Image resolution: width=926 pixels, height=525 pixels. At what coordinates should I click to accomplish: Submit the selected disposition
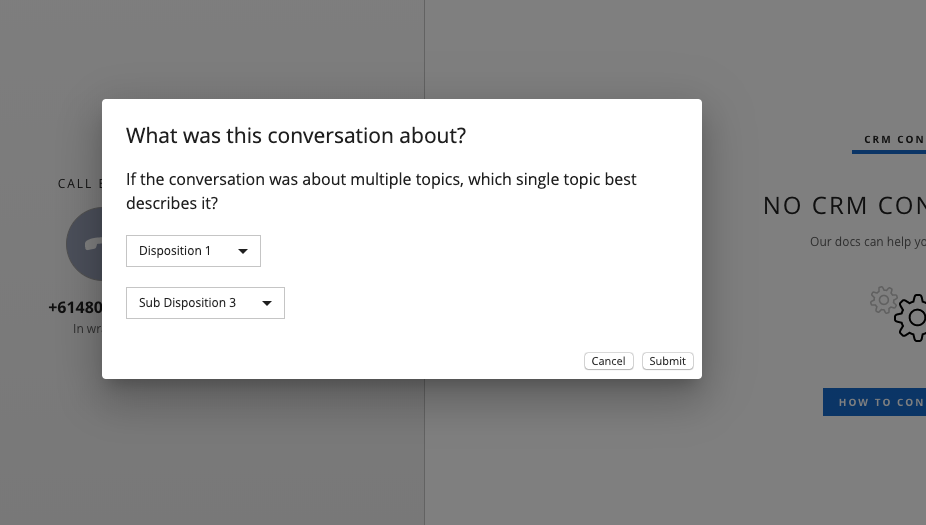[x=667, y=361]
